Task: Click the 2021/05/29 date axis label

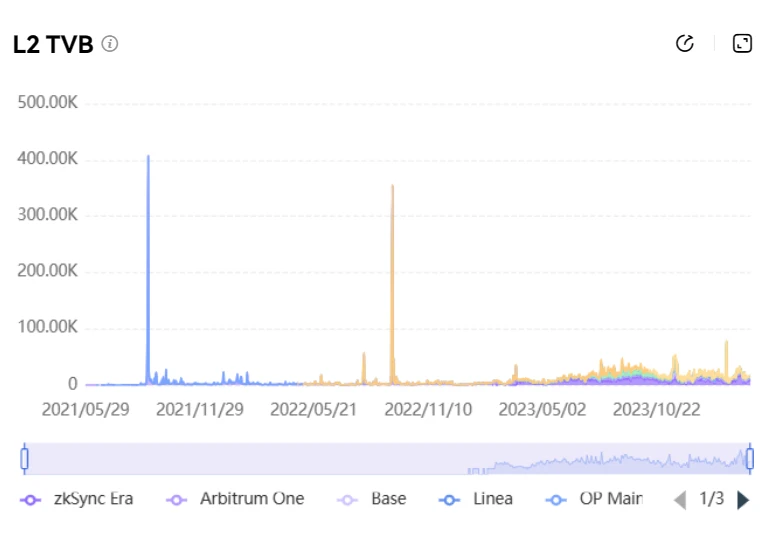Action: [x=85, y=409]
